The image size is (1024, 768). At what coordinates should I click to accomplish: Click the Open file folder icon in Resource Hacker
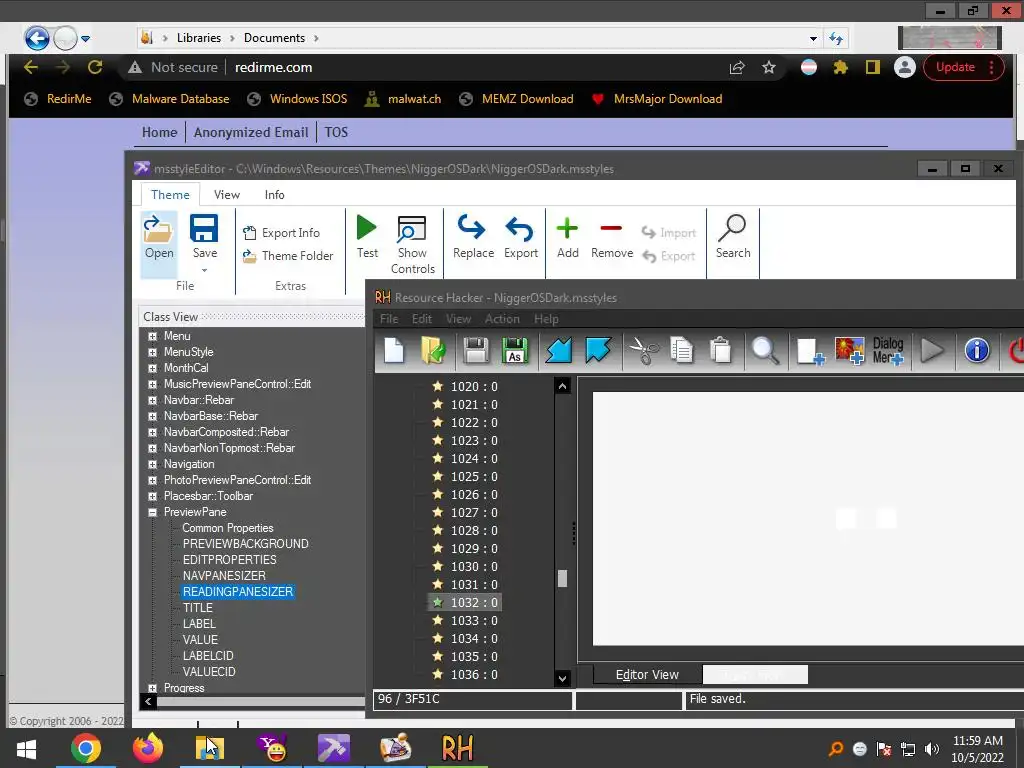pos(433,351)
